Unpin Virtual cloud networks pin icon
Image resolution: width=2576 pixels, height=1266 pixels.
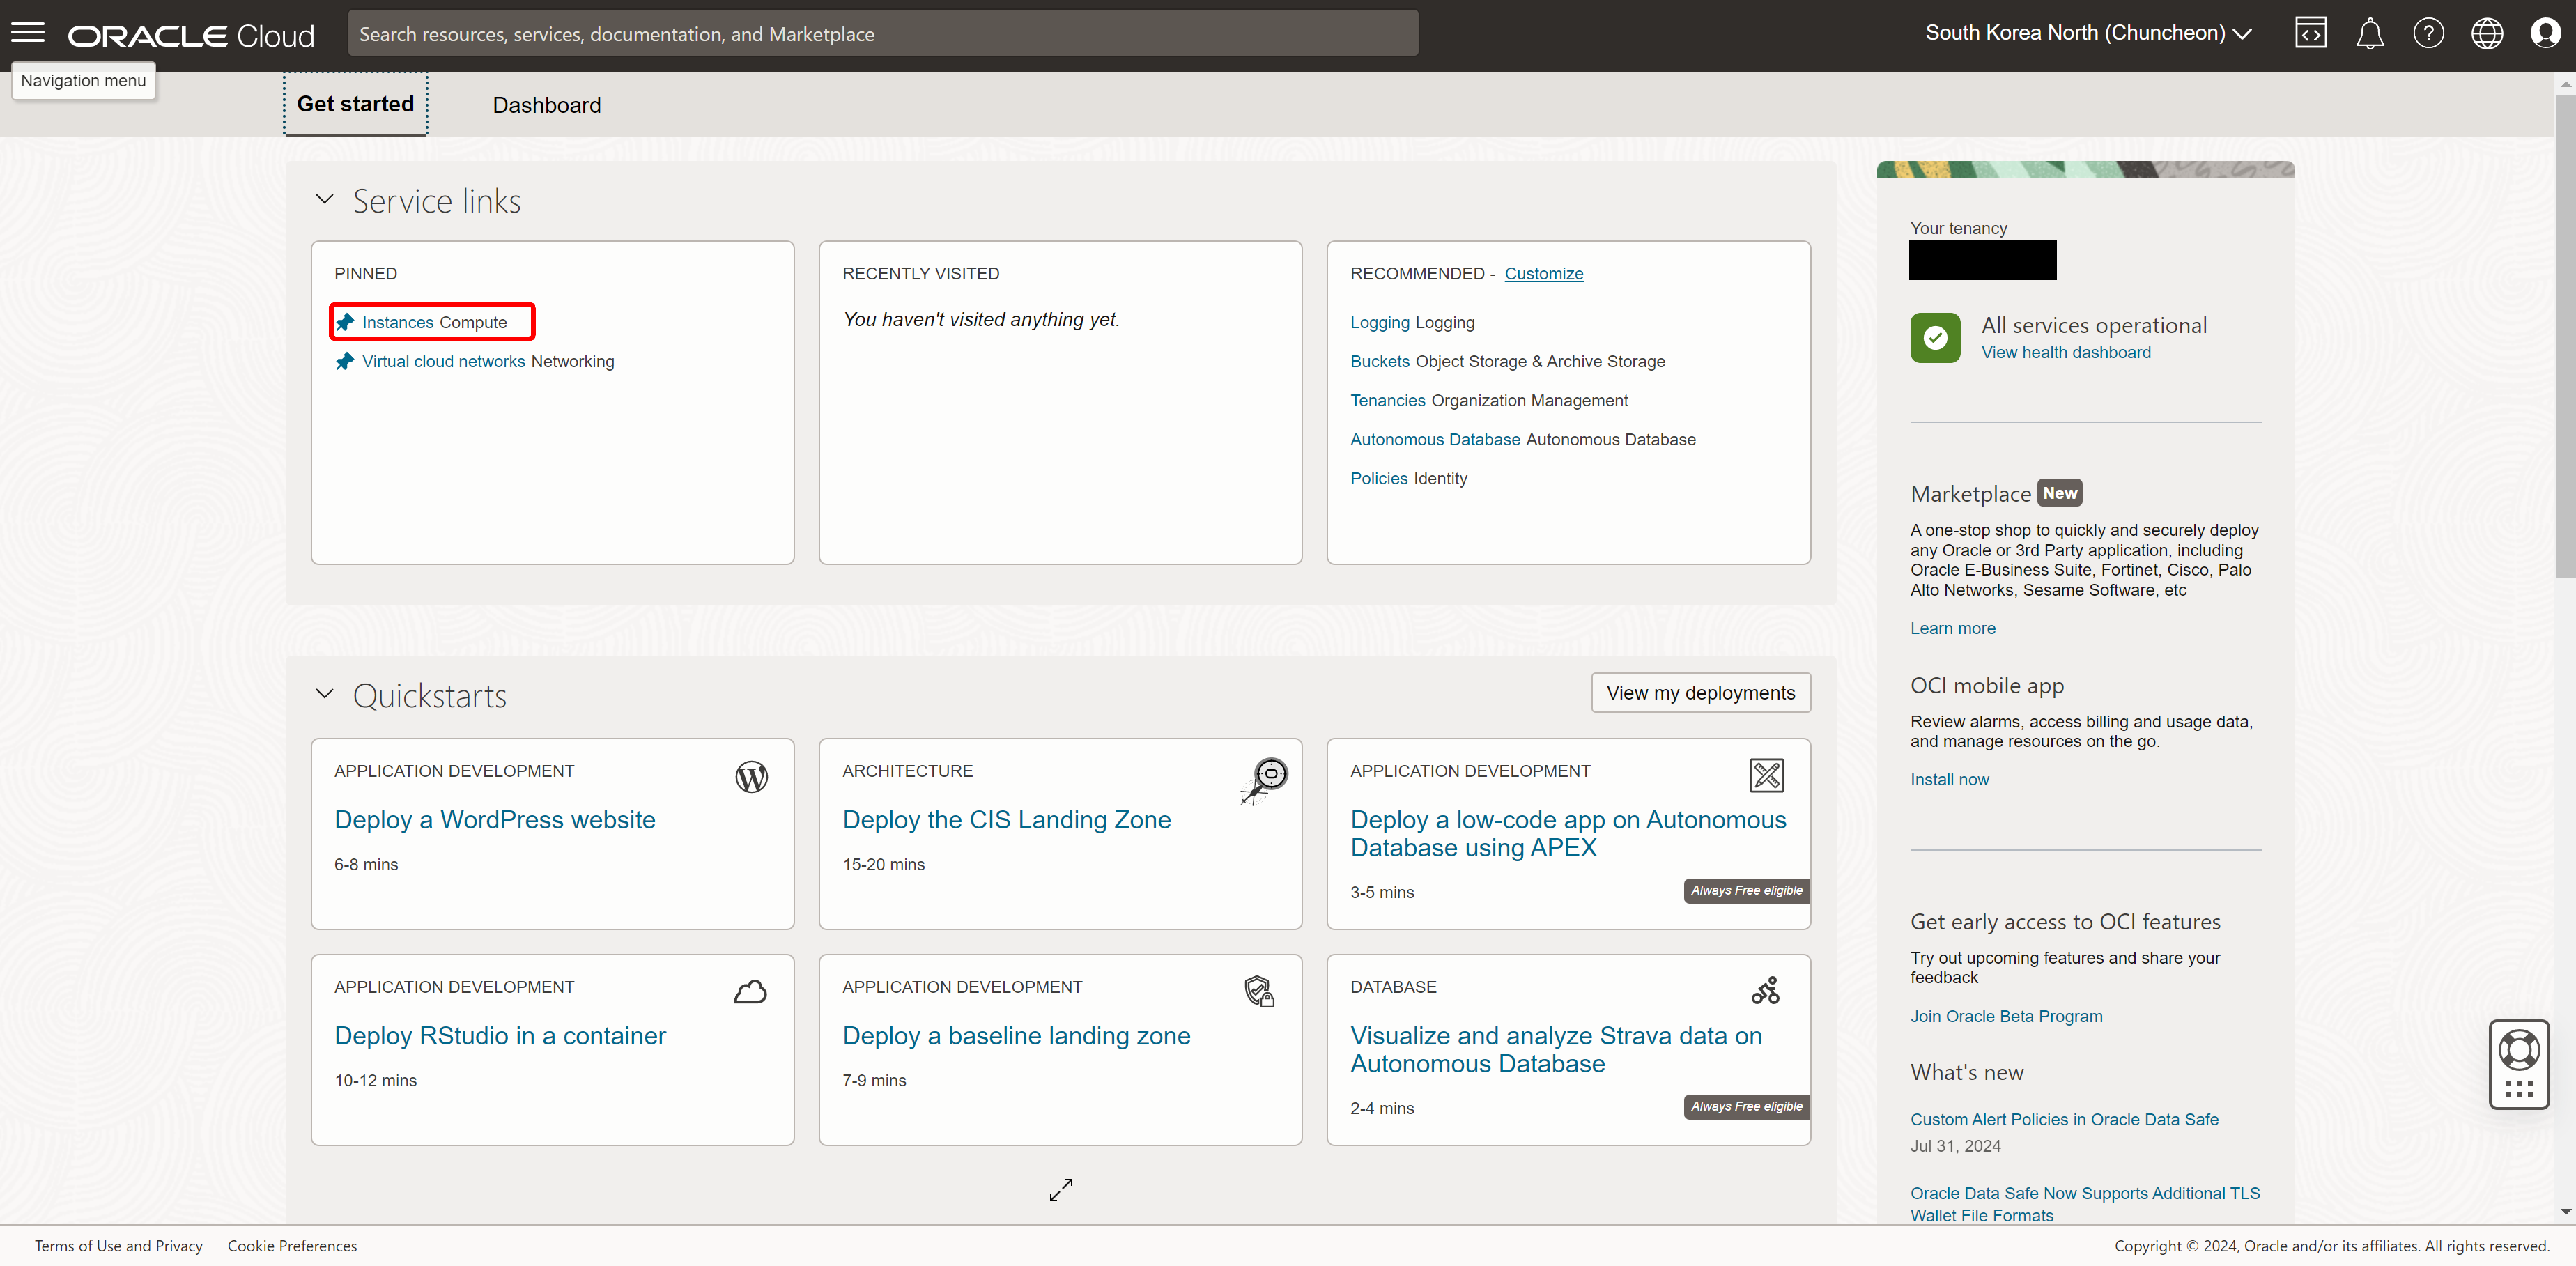click(345, 361)
